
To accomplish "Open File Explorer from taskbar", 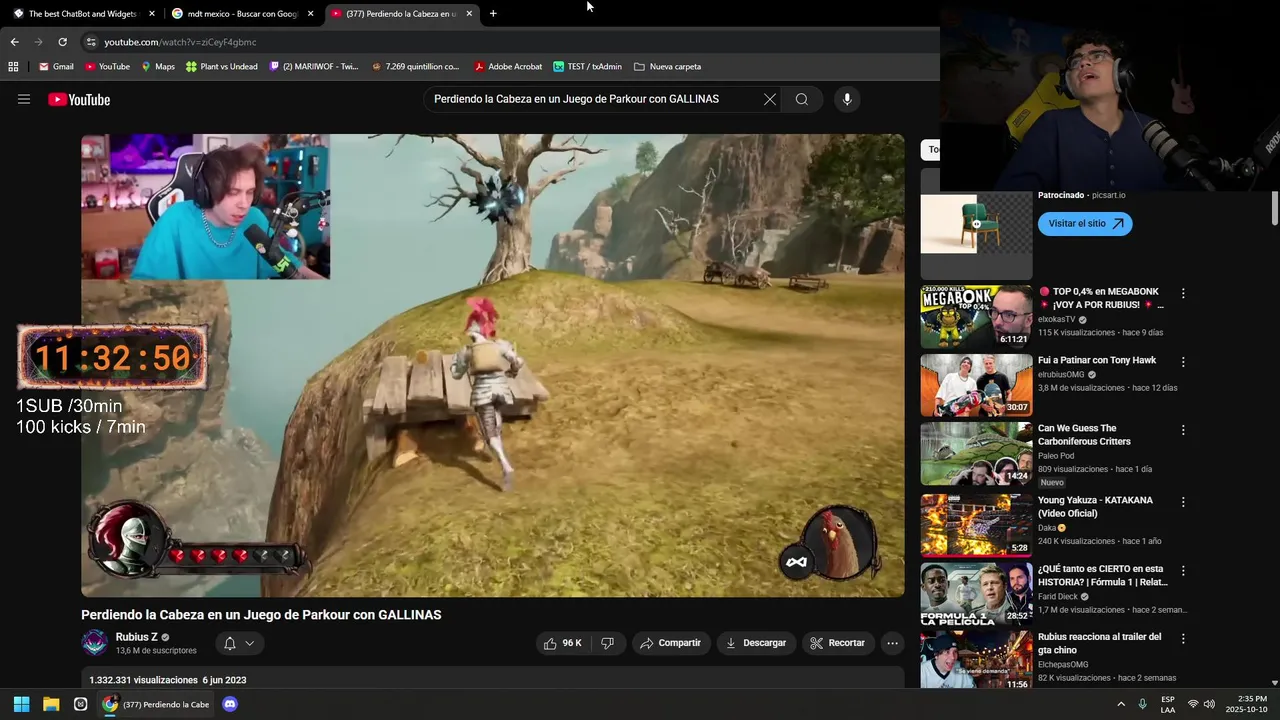I will click(x=51, y=704).
